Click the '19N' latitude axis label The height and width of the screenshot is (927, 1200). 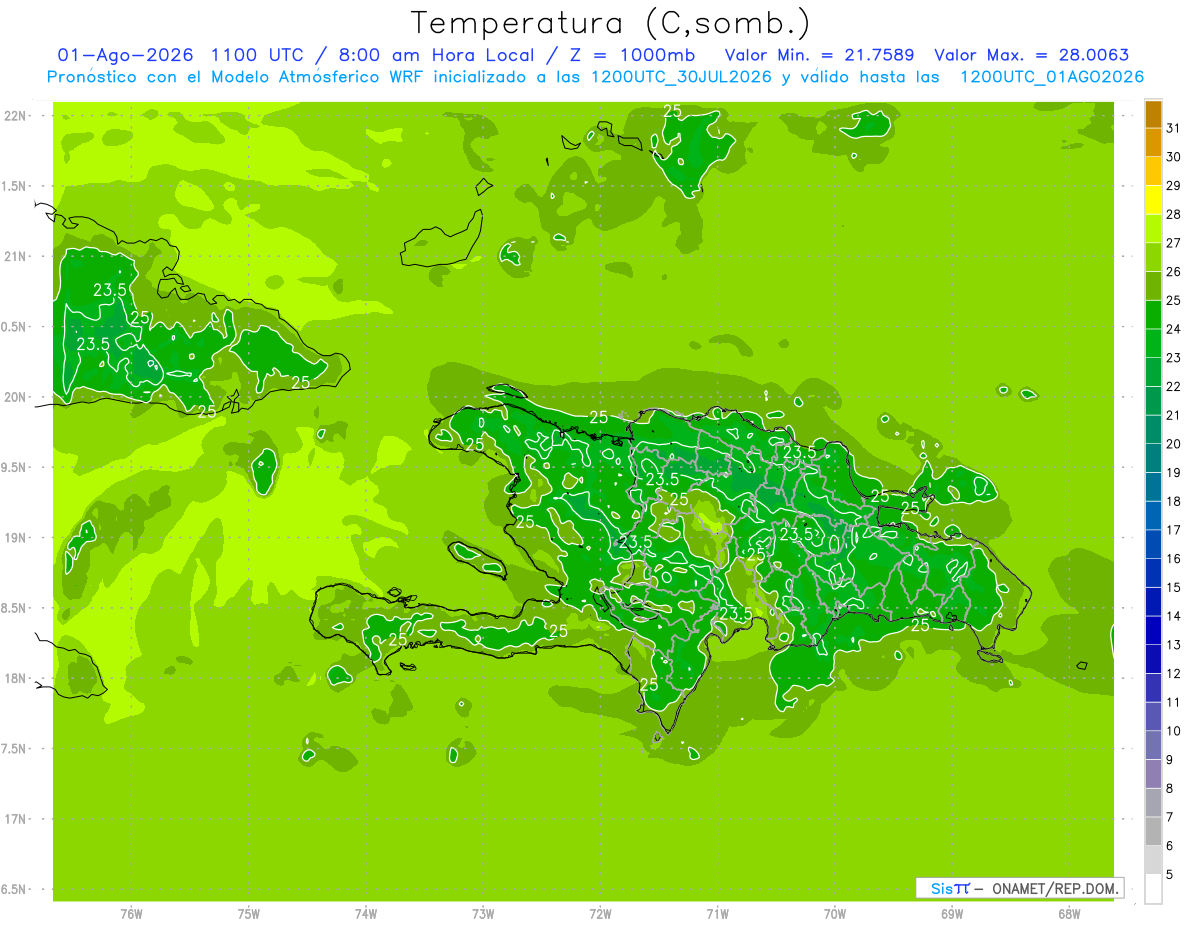pyautogui.click(x=16, y=538)
